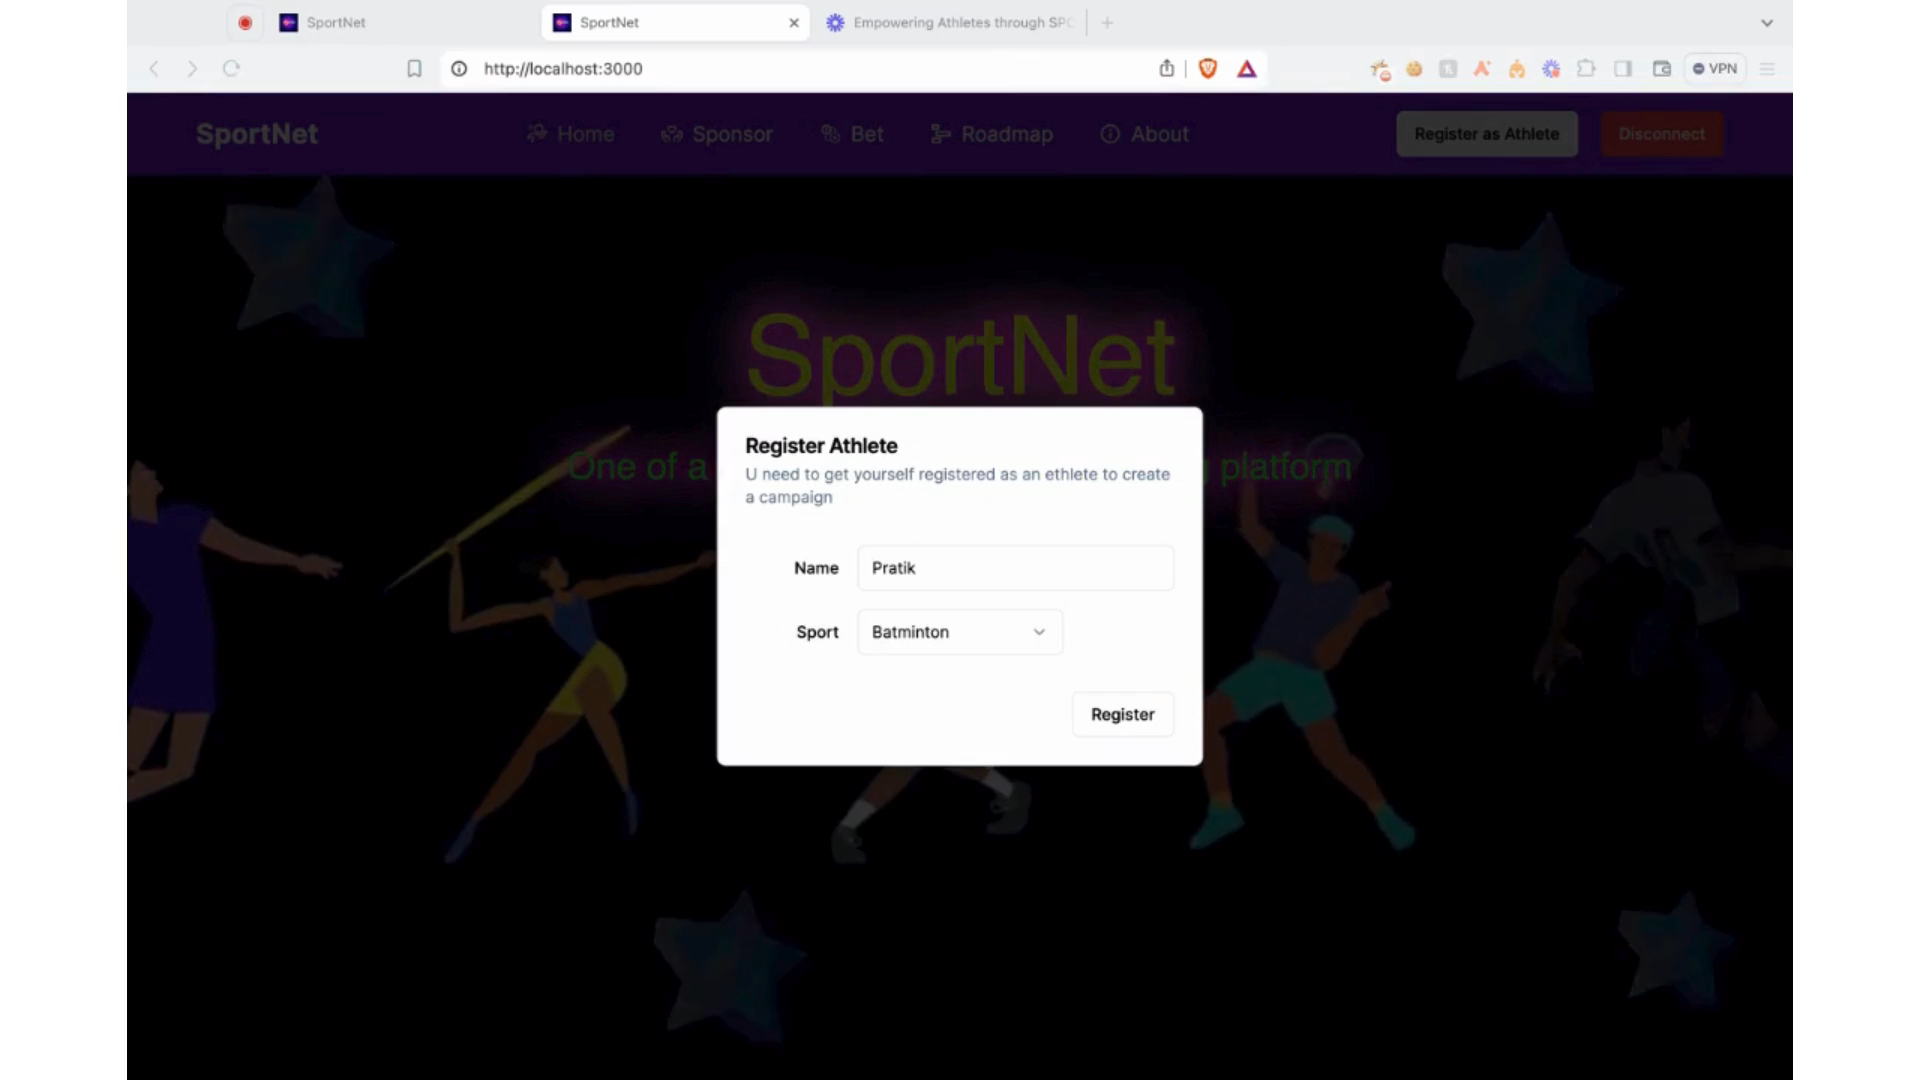The width and height of the screenshot is (1920, 1080).
Task: Go to Home in navbar
Action: coord(570,134)
